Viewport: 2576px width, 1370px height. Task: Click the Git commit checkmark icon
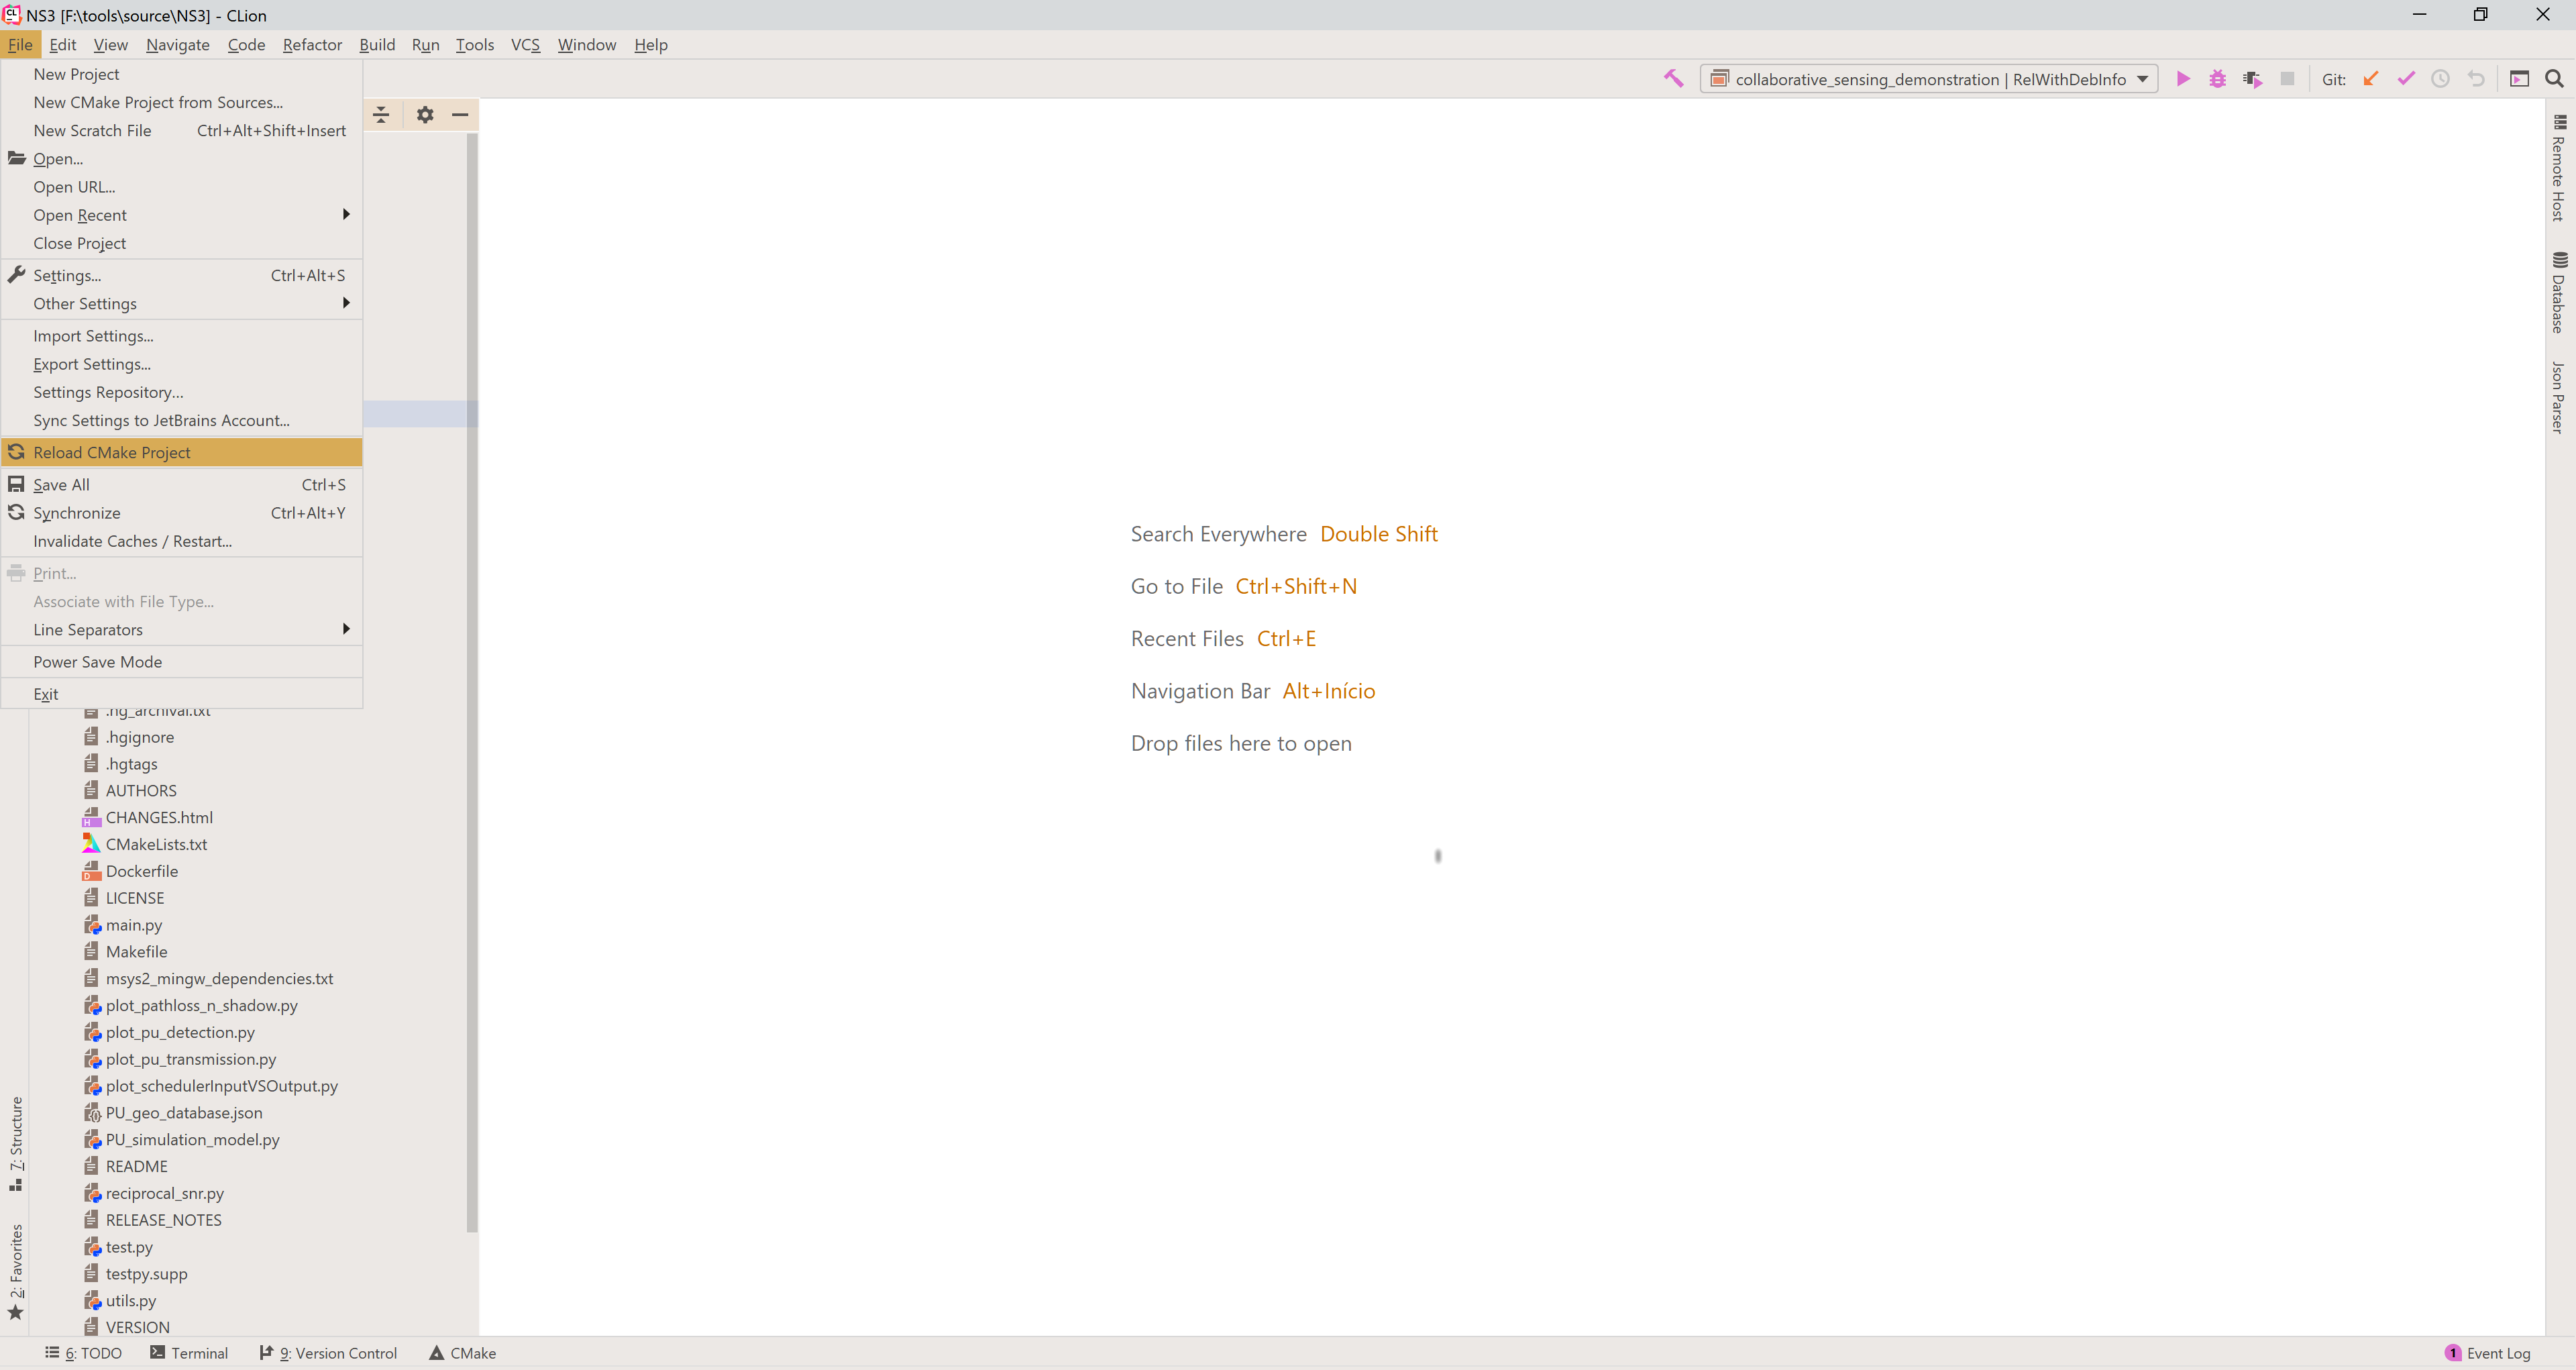click(2405, 79)
